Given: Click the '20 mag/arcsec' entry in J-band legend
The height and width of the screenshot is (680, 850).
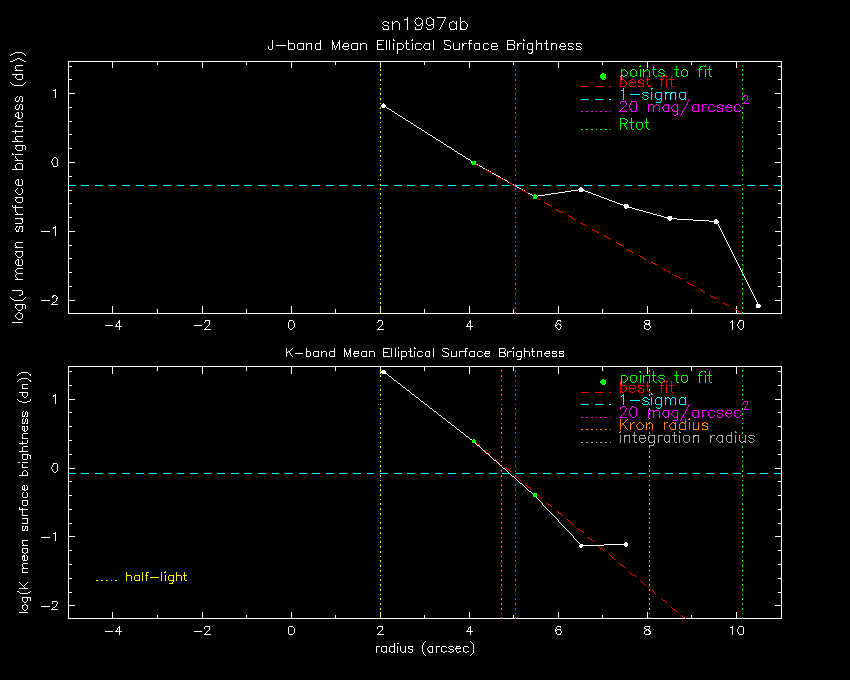Looking at the screenshot, I should 680,107.
